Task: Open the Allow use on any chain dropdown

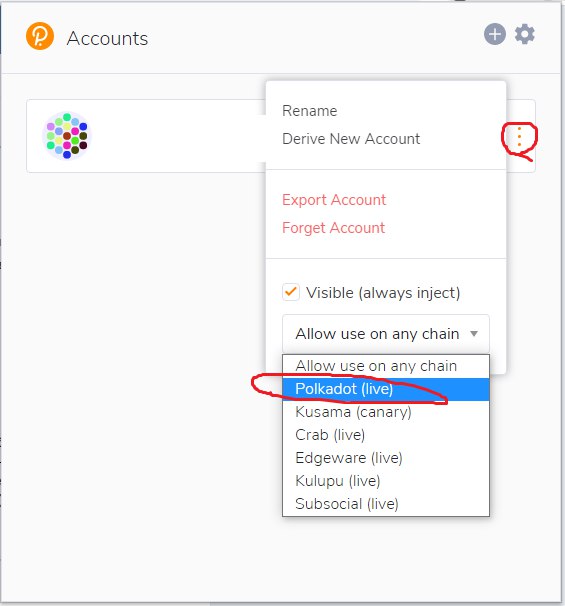Action: coord(386,334)
